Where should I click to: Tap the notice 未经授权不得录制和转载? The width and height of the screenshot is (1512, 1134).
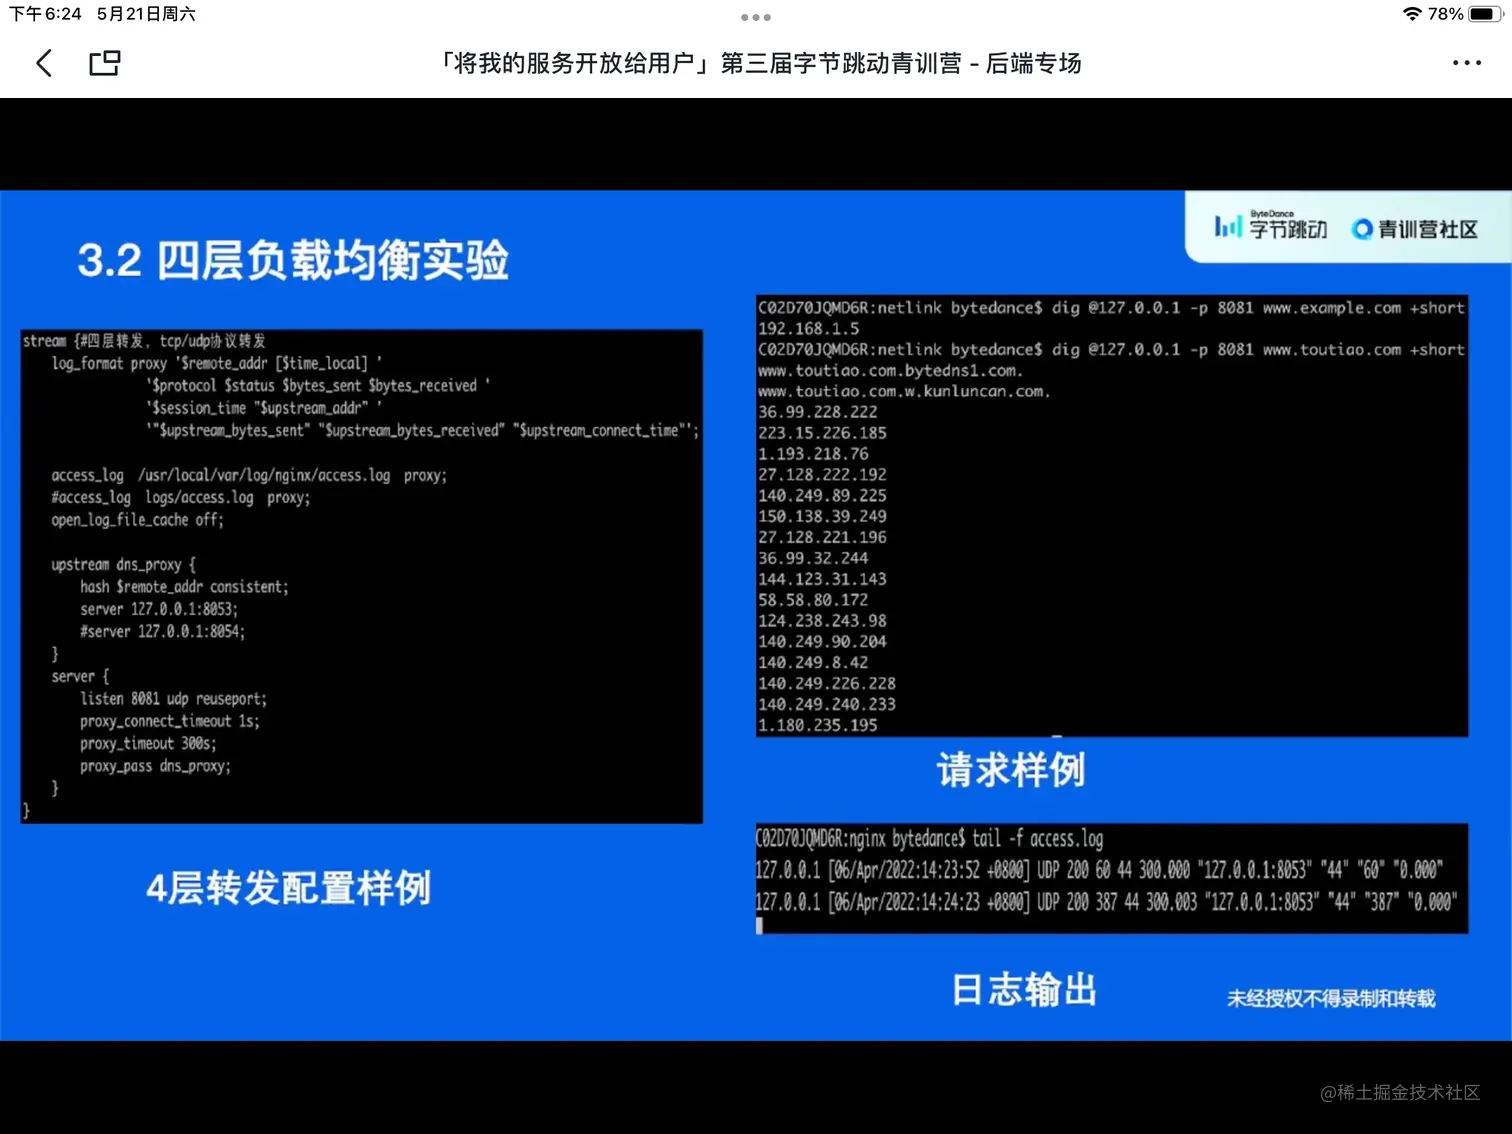tap(1331, 998)
